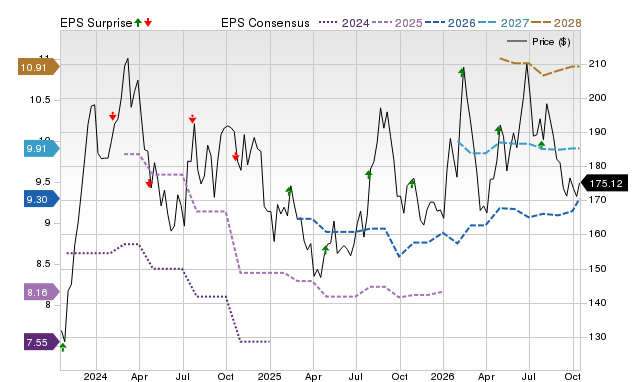Toggle the 2025 EPS consensus legend entry
This screenshot has width=640, height=382.
(x=397, y=23)
